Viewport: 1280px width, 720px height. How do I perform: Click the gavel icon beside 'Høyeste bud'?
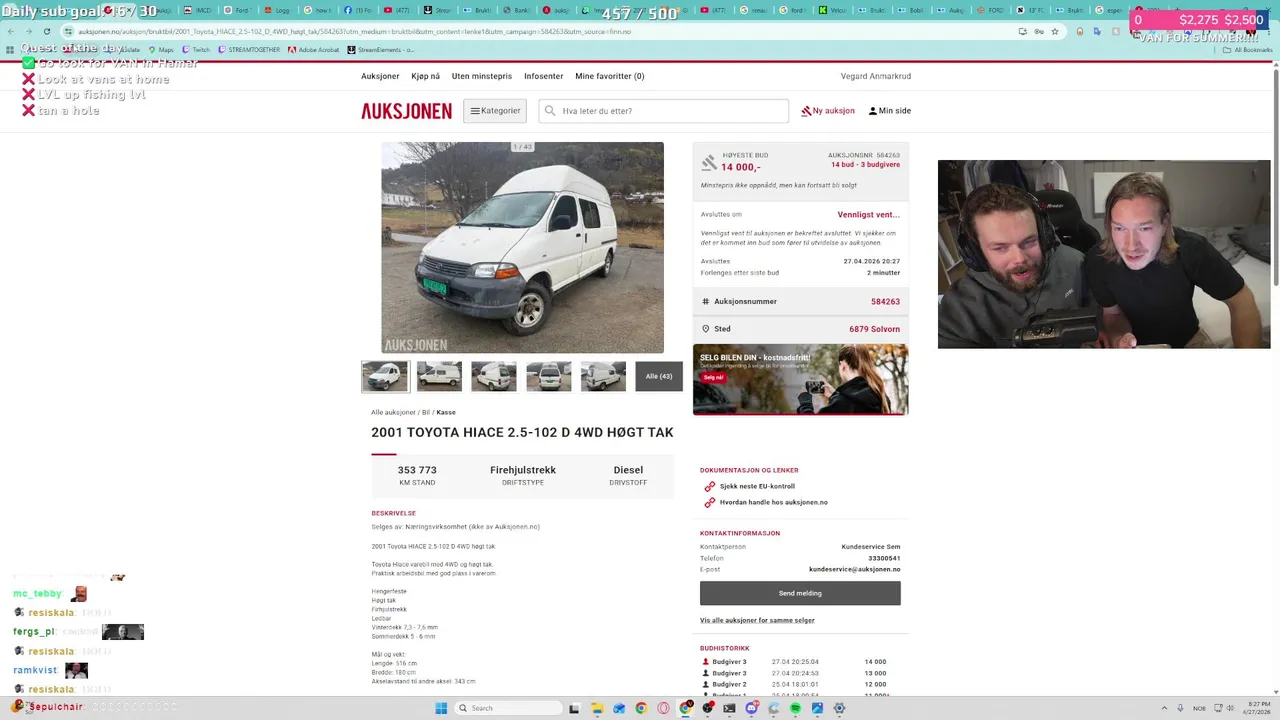click(709, 162)
